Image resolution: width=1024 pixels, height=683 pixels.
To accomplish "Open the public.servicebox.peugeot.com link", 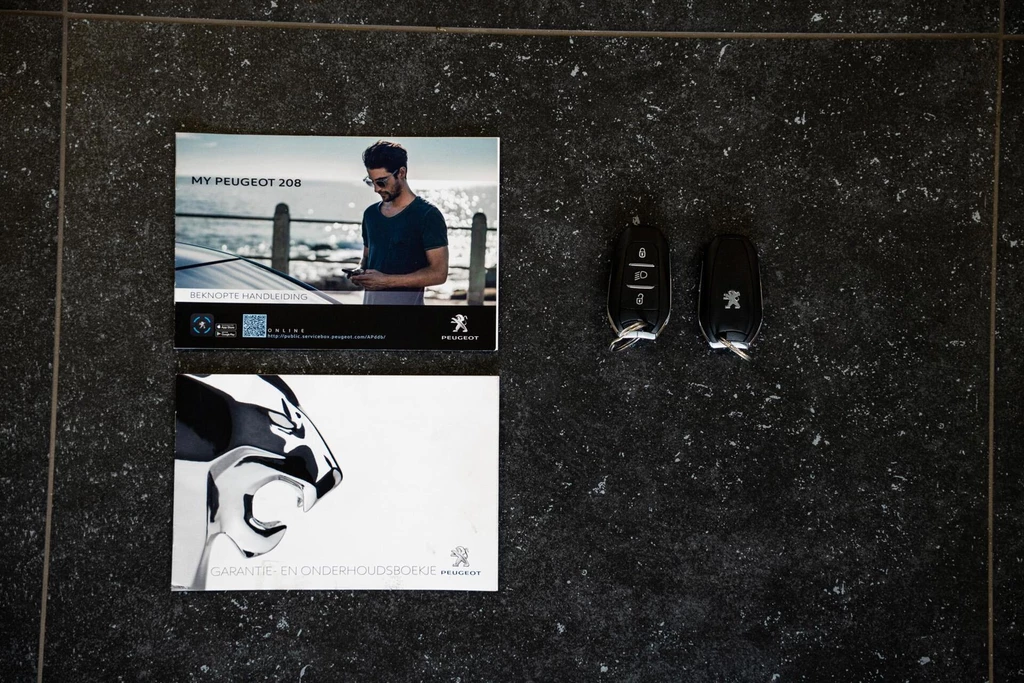I will pyautogui.click(x=326, y=336).
